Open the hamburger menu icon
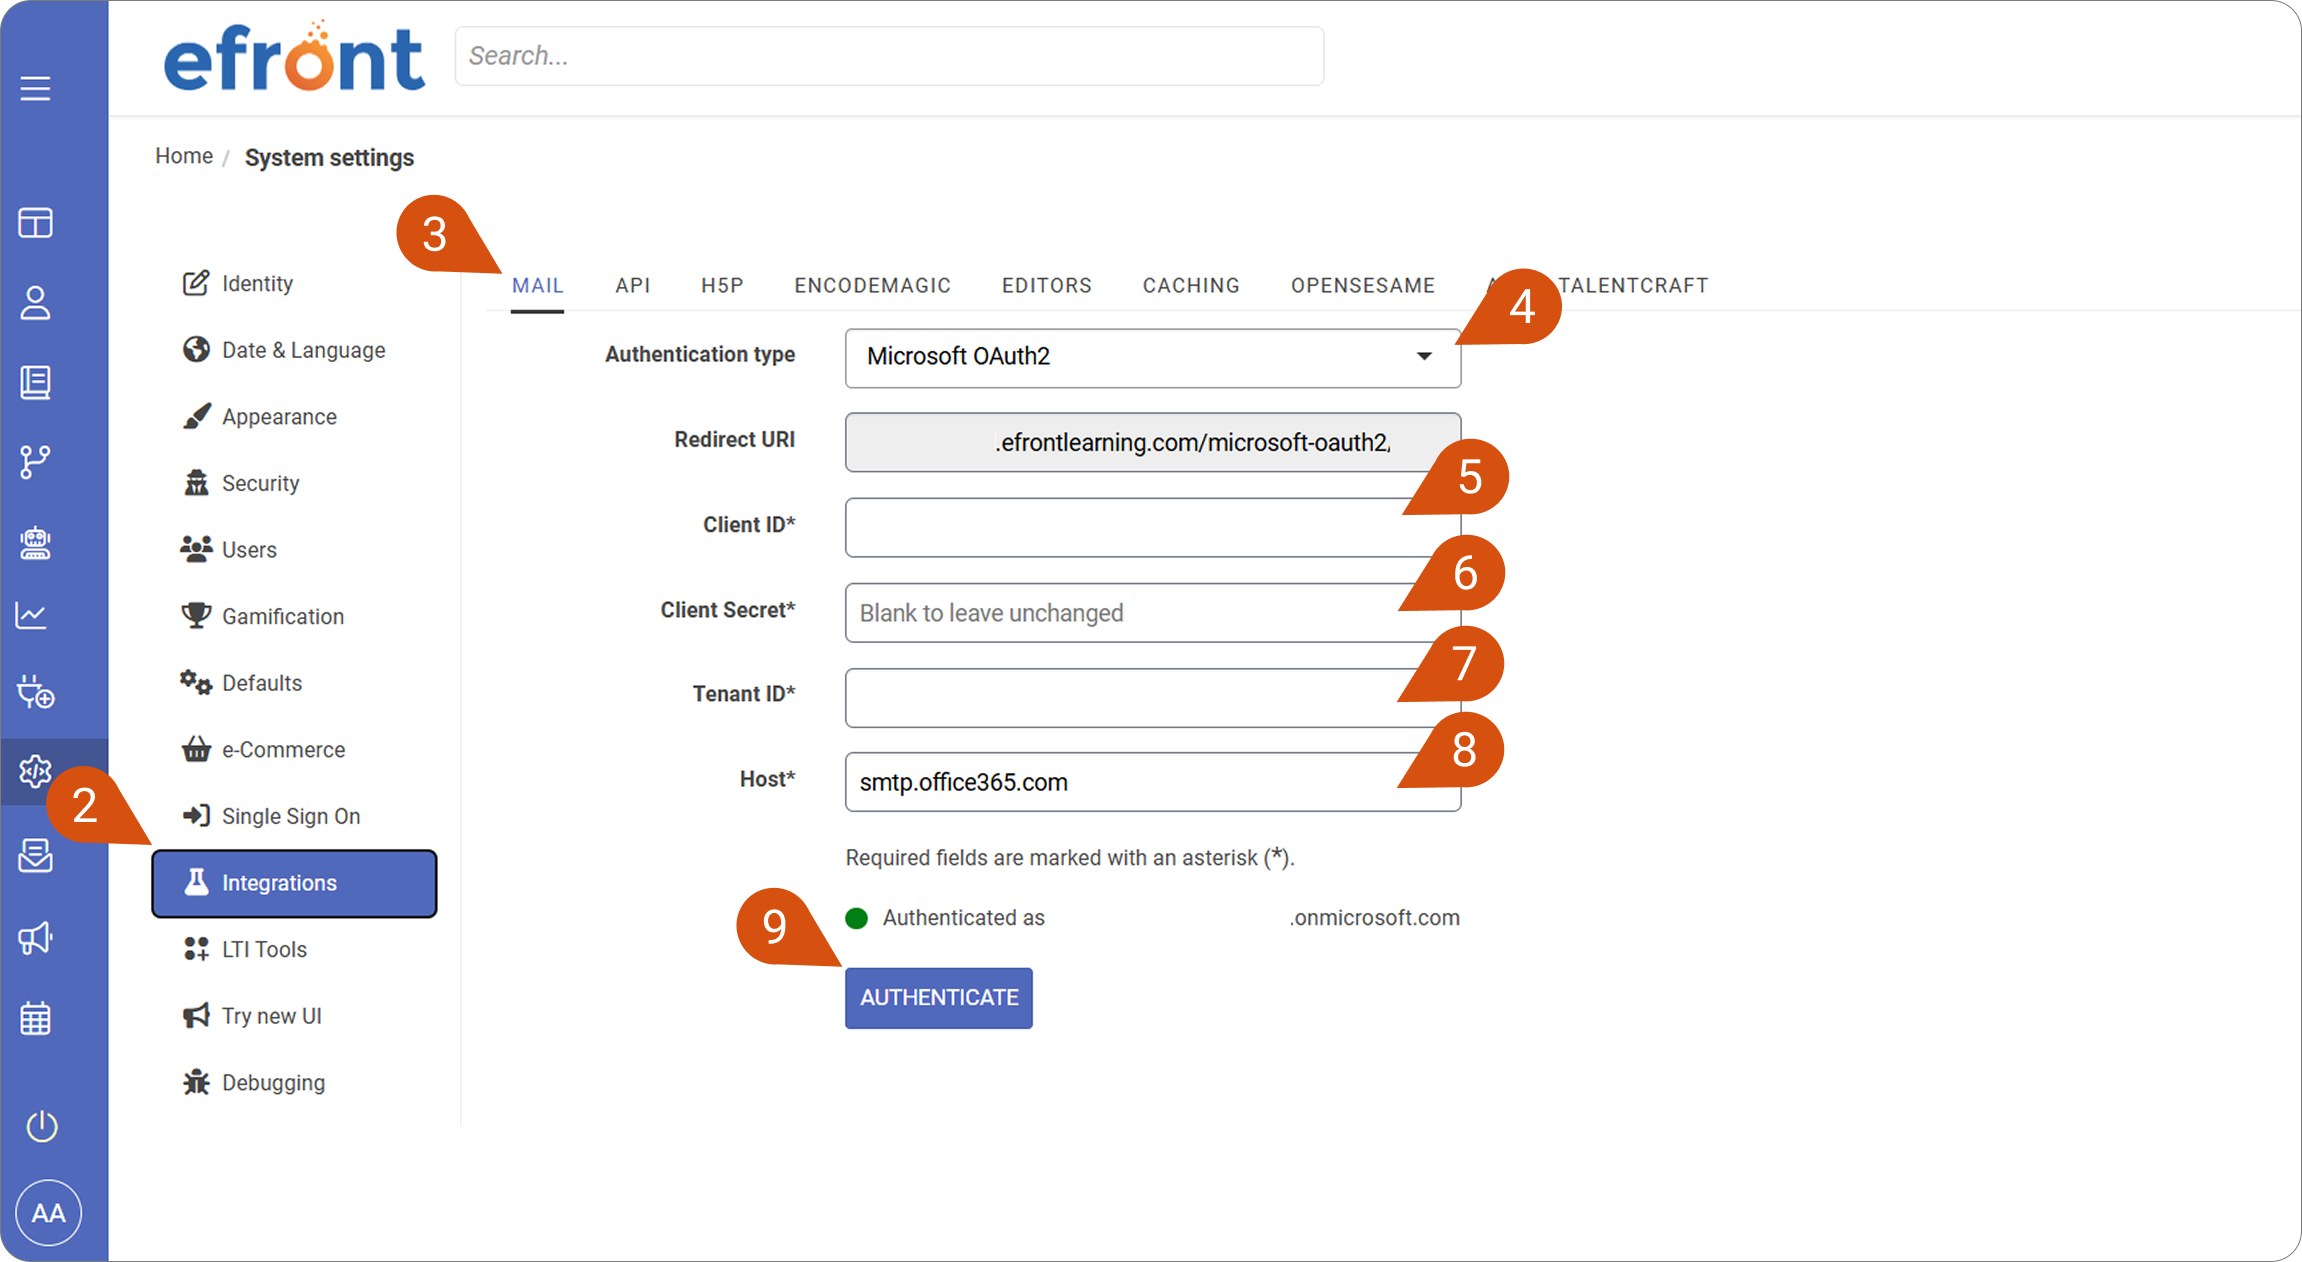Viewport: 2302px width, 1262px height. (35, 88)
